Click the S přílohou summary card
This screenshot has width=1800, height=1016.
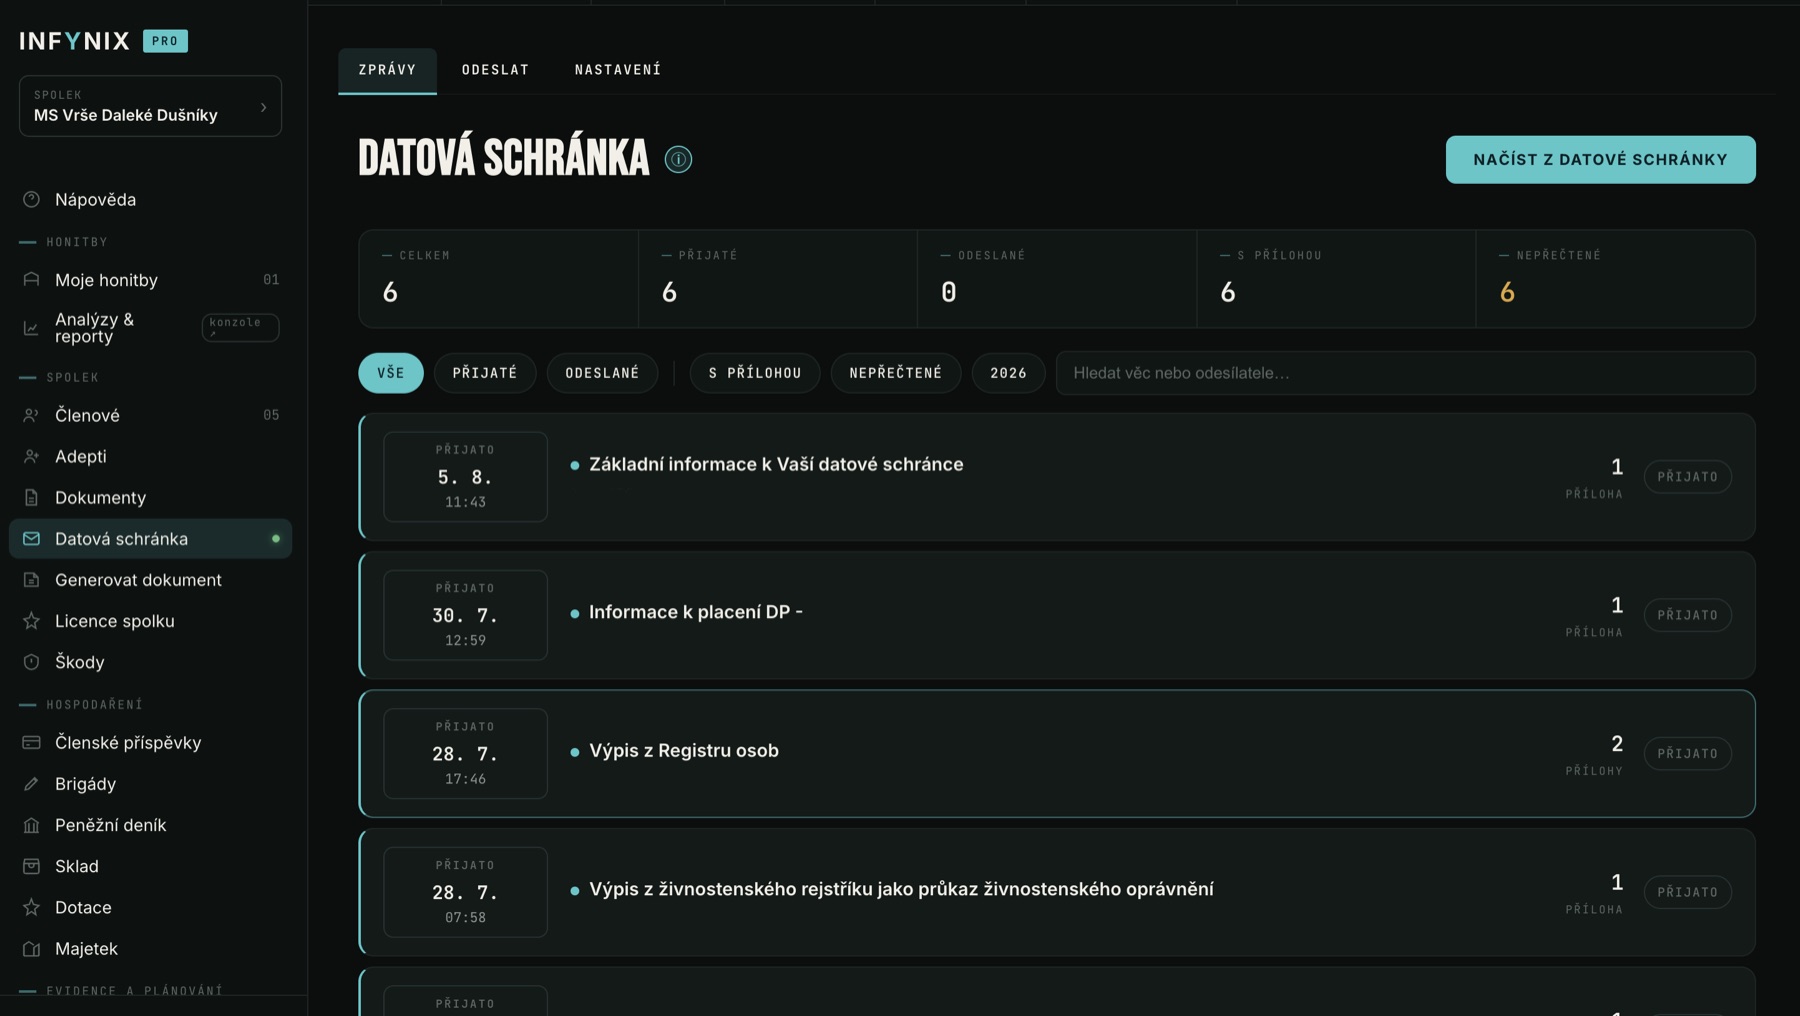pyautogui.click(x=1336, y=279)
